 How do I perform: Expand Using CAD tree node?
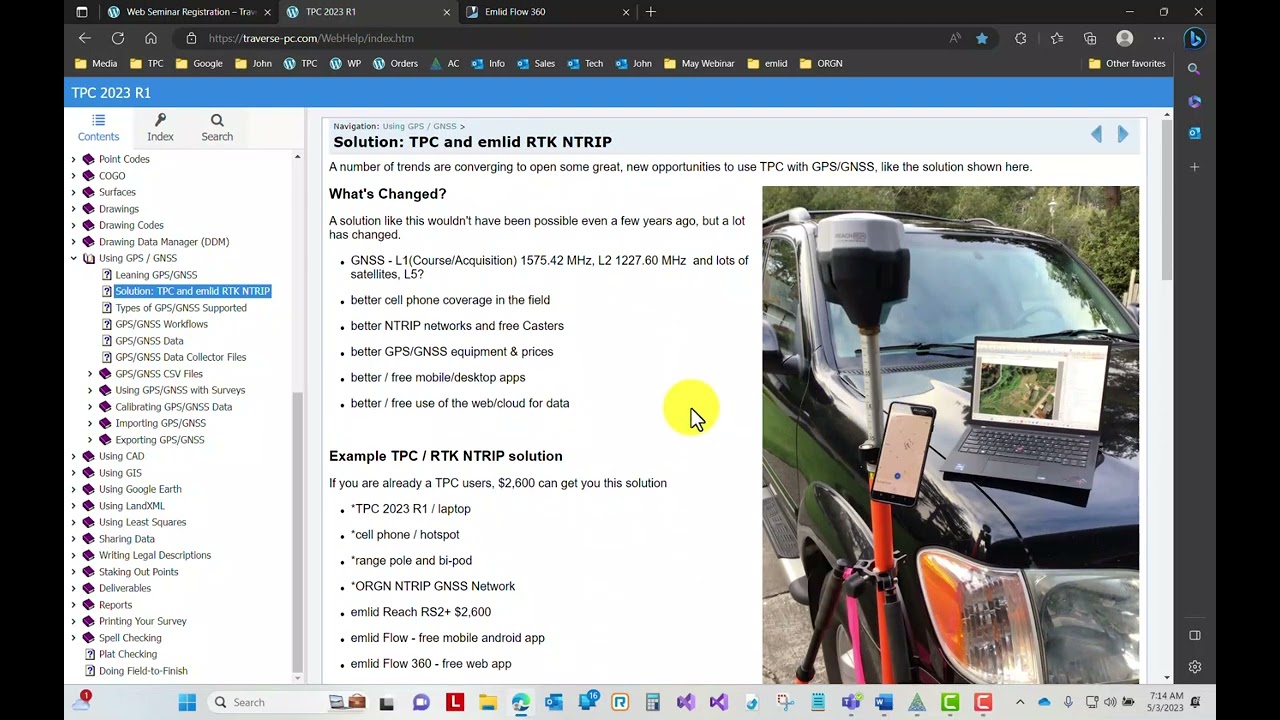tap(73, 456)
